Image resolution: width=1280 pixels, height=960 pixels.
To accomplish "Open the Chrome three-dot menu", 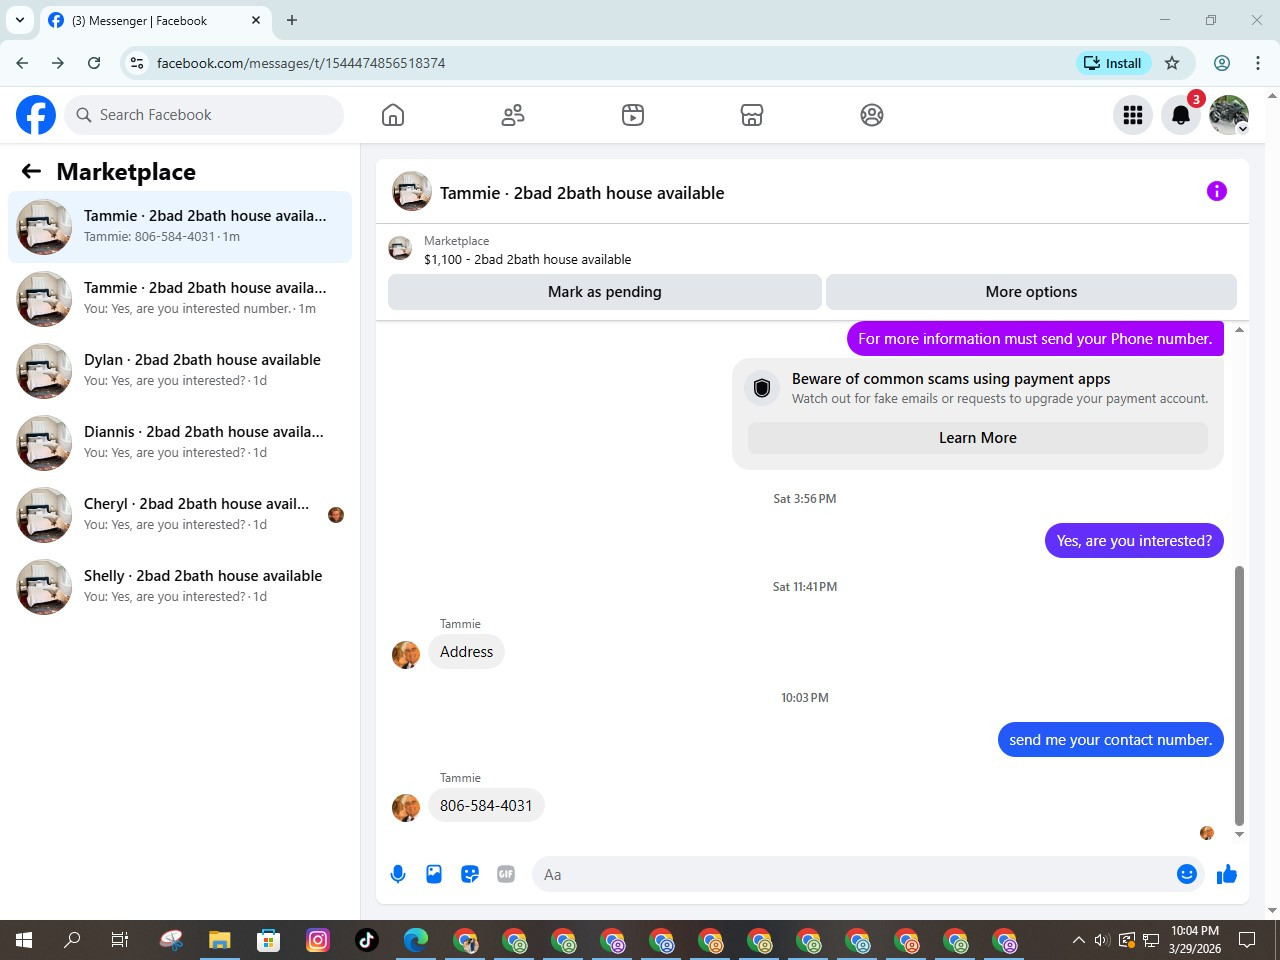I will (1258, 63).
